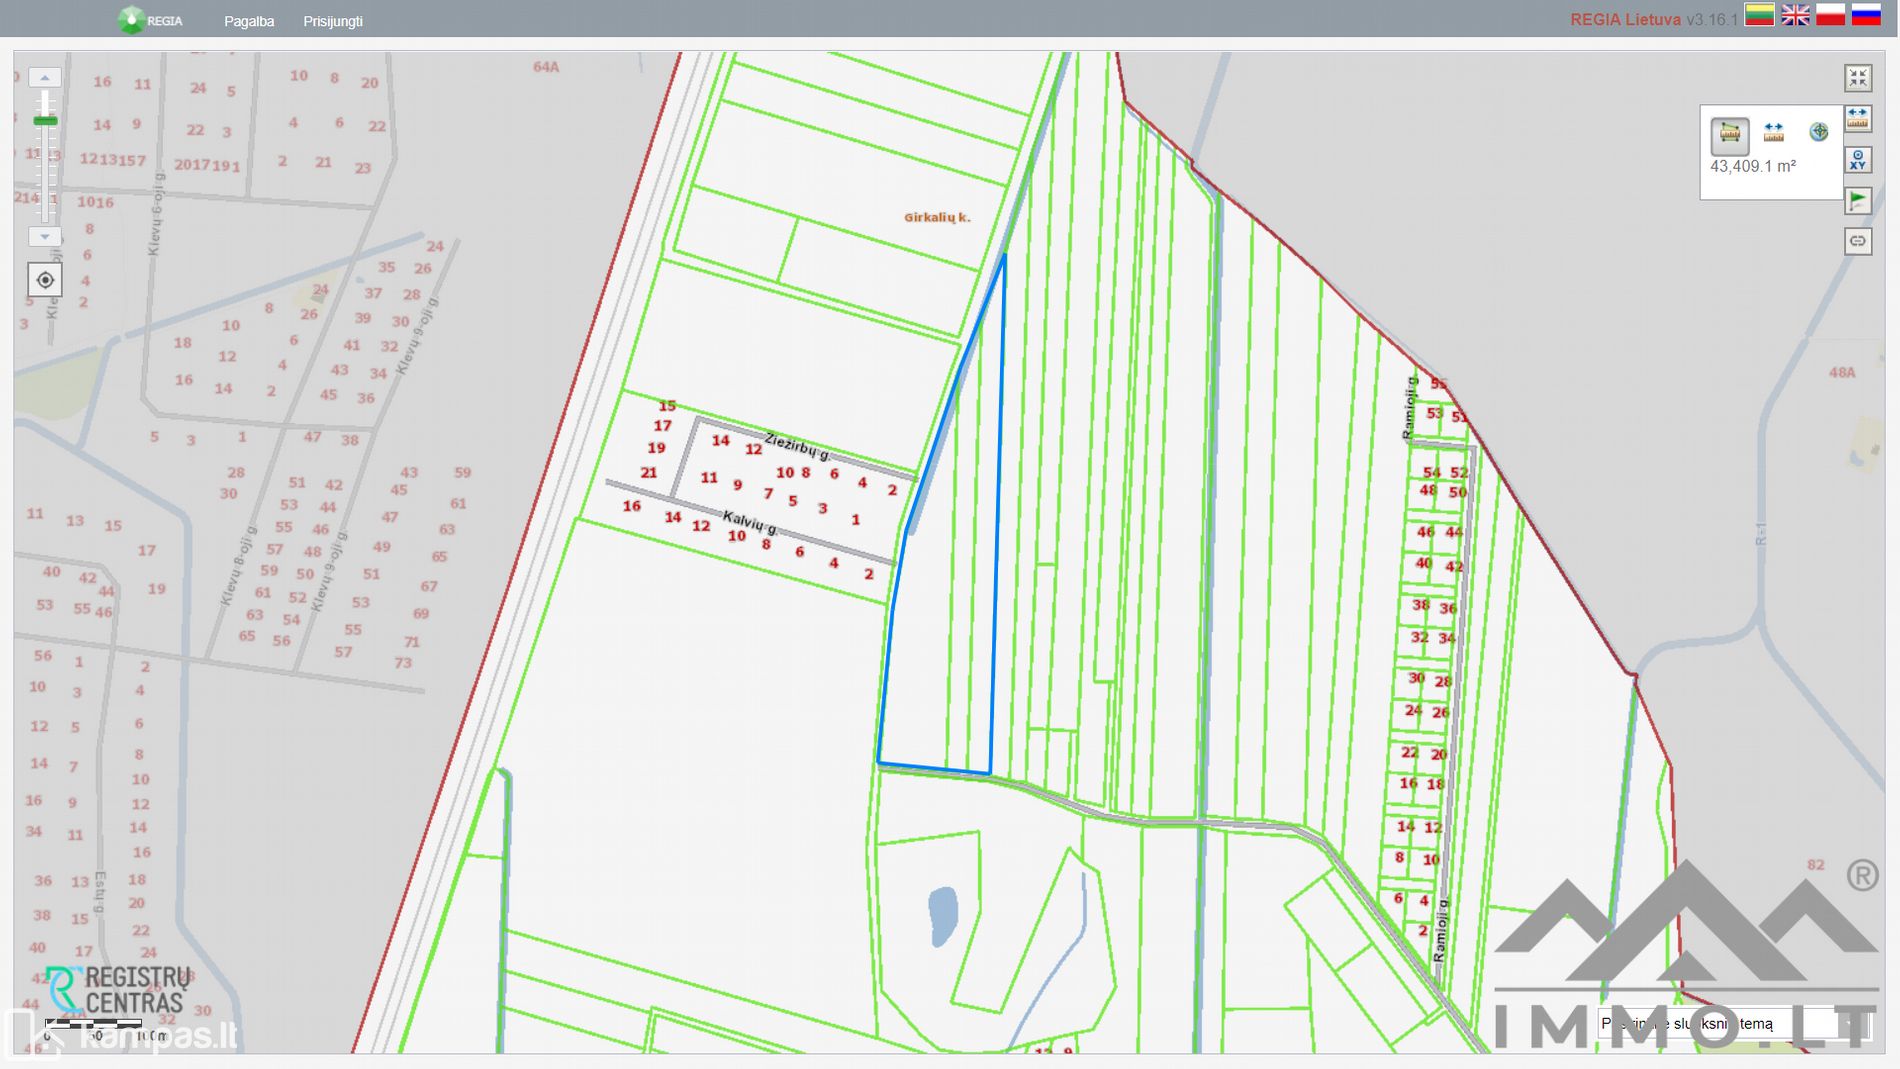1900x1069 pixels.
Task: Click the exit full-screen collapse arrows icon
Action: pyautogui.click(x=1857, y=78)
